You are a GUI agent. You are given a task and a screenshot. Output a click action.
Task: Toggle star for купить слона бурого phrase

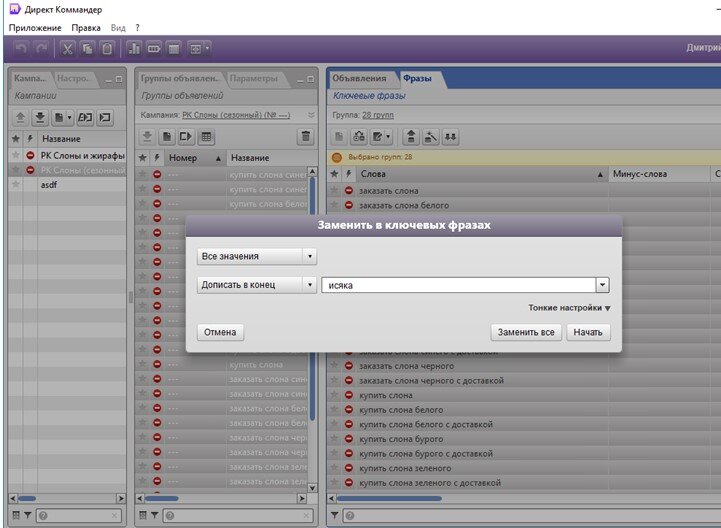(335, 439)
